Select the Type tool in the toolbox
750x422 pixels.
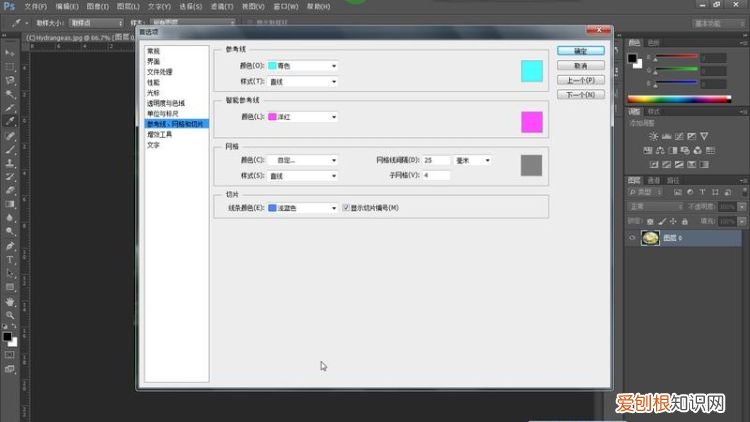[x=10, y=258]
